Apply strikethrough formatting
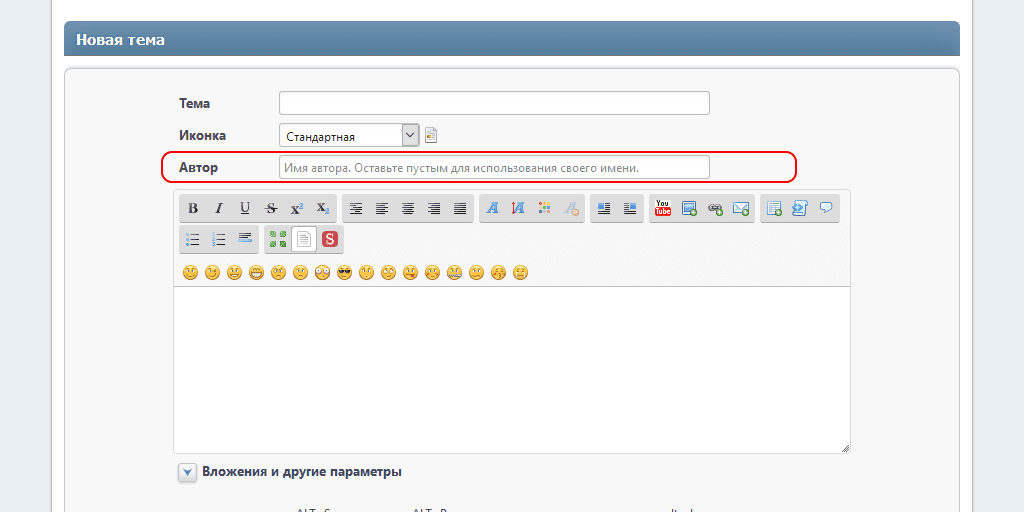 point(271,209)
